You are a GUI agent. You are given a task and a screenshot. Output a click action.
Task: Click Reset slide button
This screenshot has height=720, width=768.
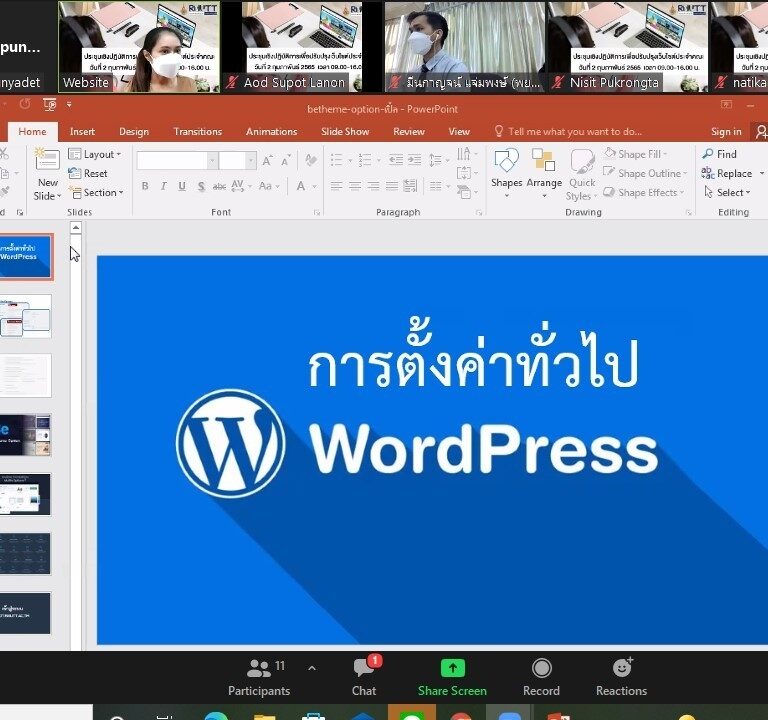coord(88,173)
